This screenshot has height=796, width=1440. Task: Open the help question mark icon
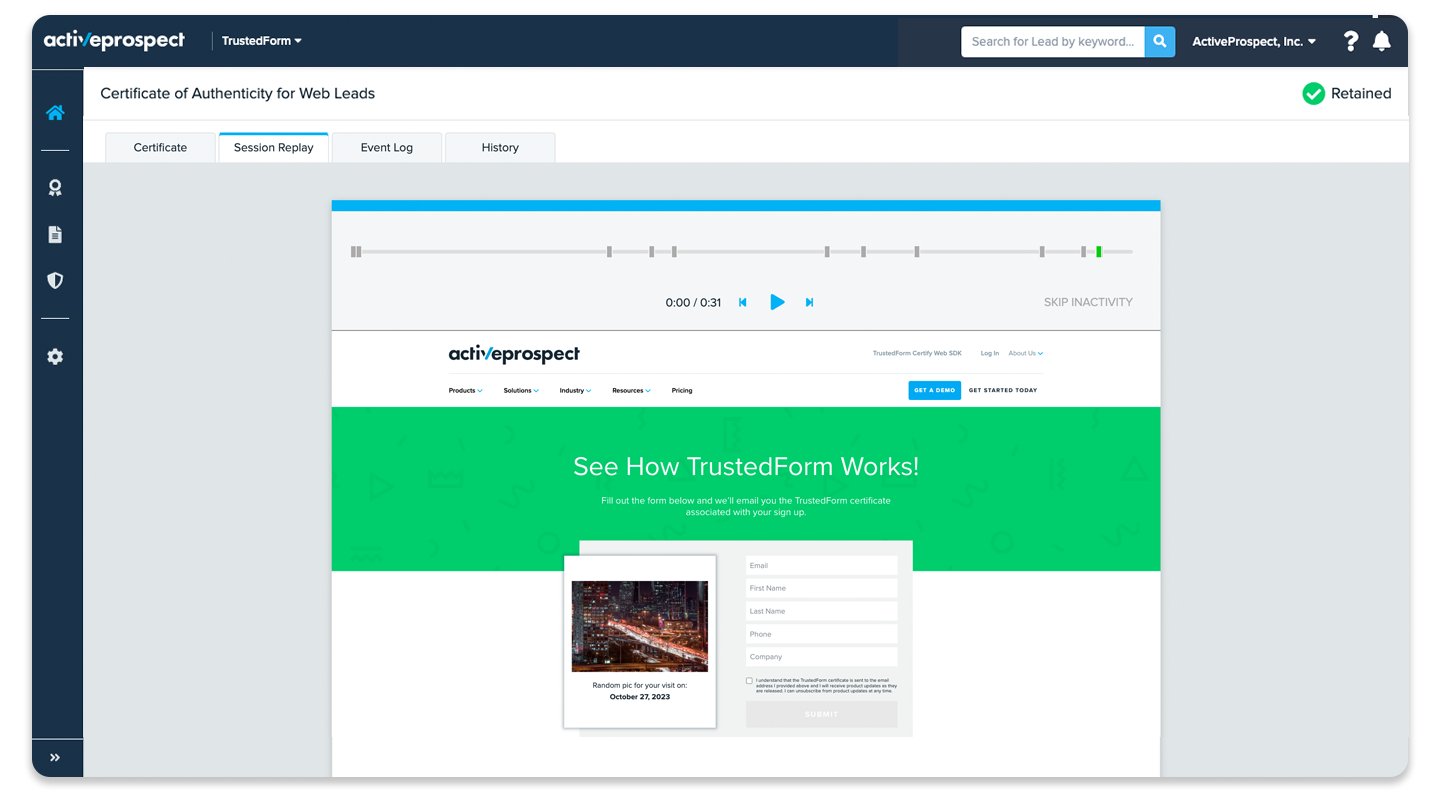click(1351, 41)
